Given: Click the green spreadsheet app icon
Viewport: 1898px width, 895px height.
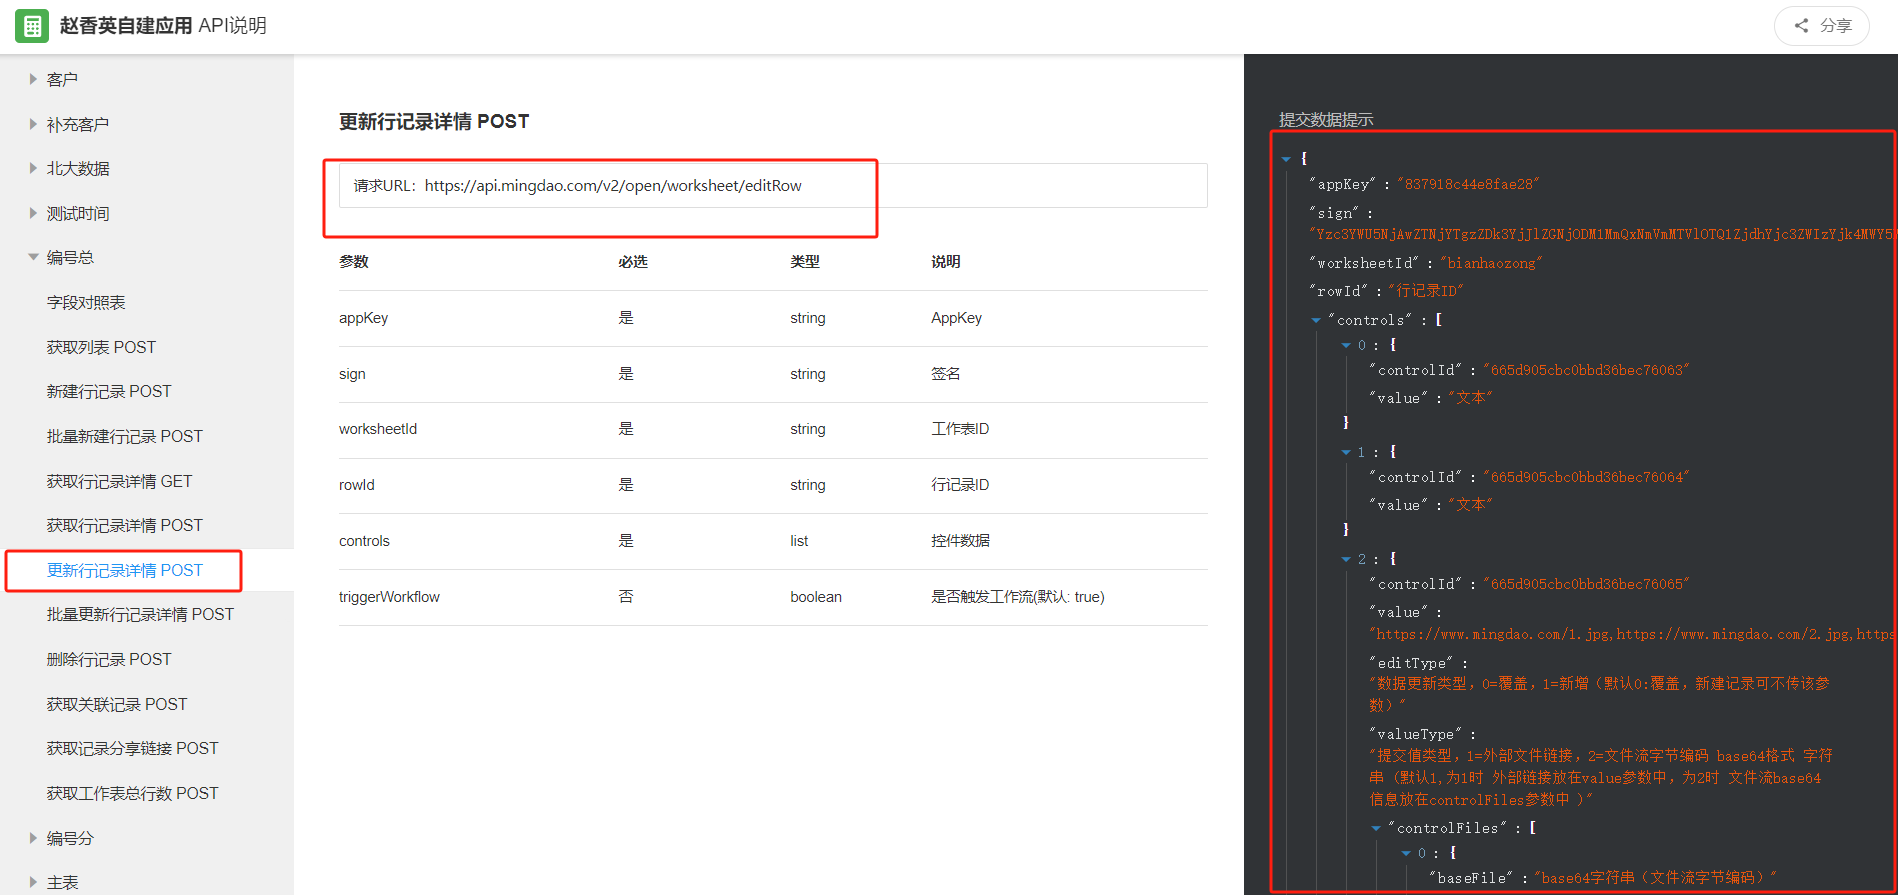Looking at the screenshot, I should tap(32, 26).
